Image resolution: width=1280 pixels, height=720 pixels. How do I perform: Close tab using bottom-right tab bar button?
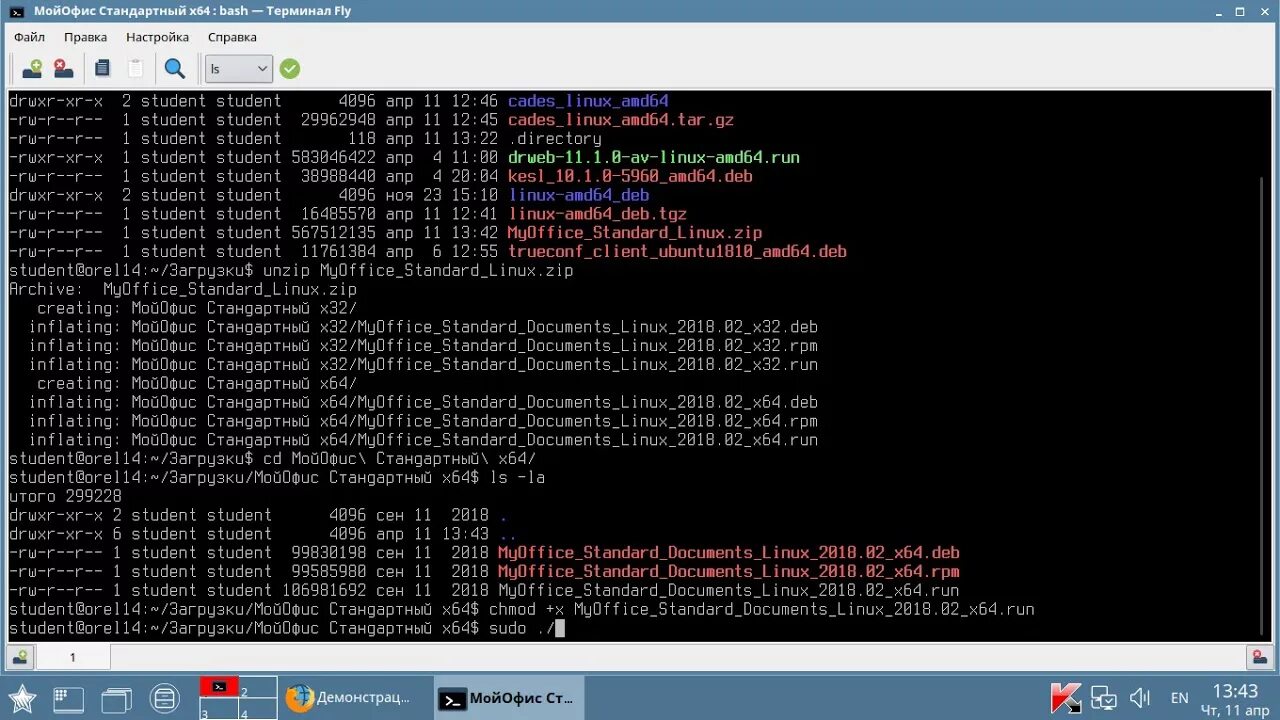point(1259,657)
